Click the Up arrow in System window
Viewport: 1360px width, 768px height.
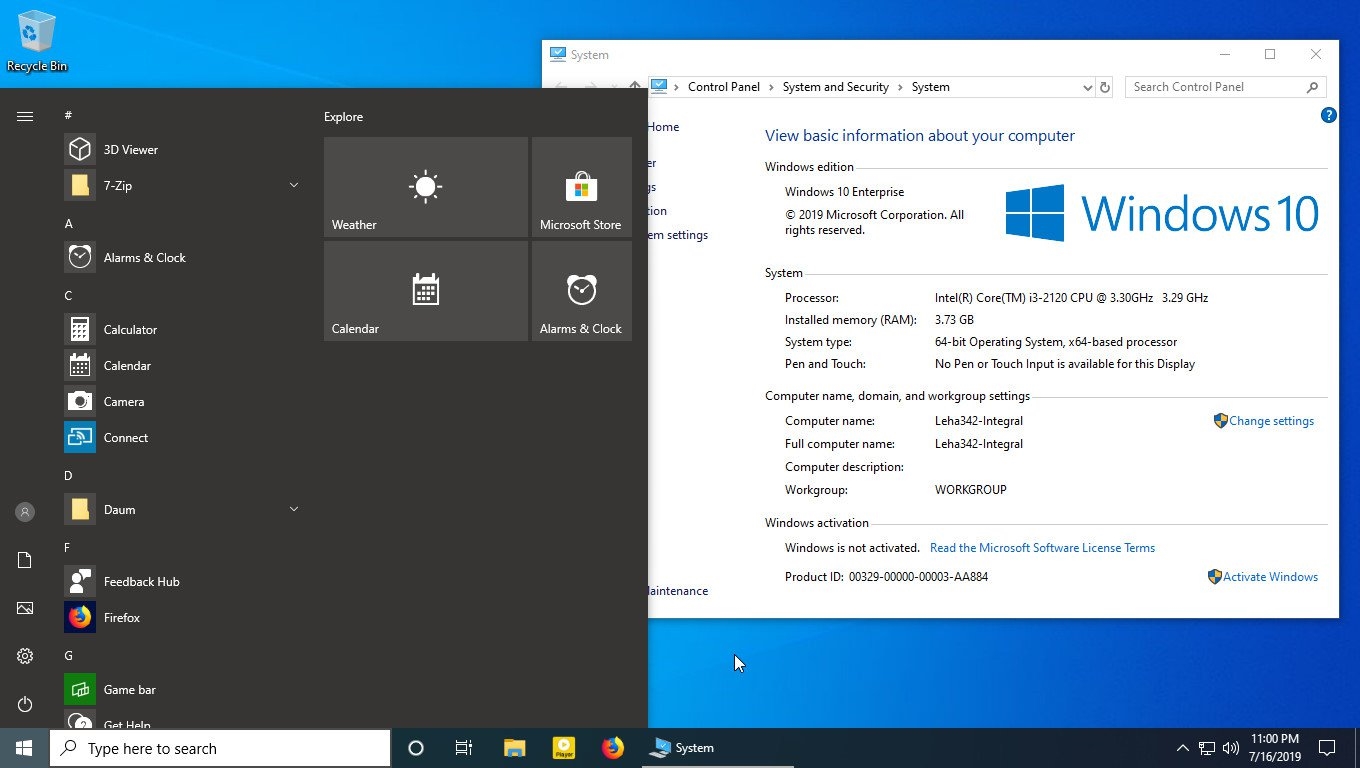[635, 87]
